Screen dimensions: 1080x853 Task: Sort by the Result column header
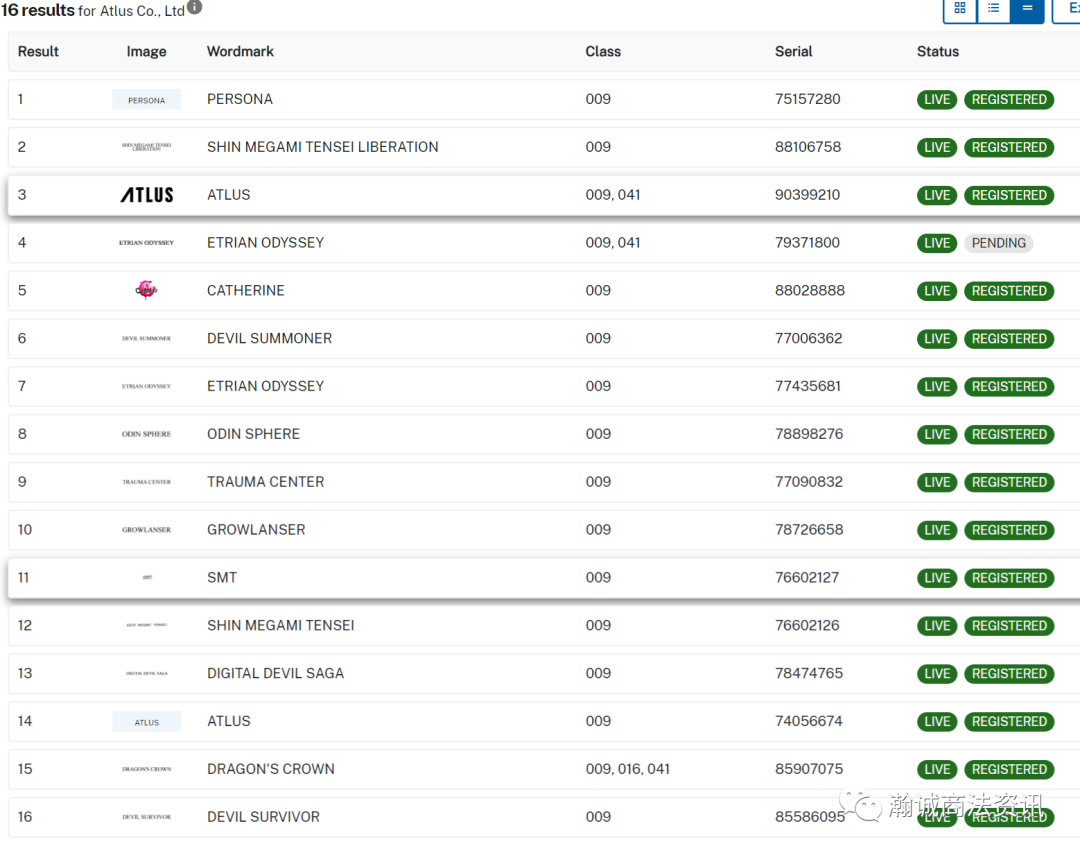click(x=38, y=52)
